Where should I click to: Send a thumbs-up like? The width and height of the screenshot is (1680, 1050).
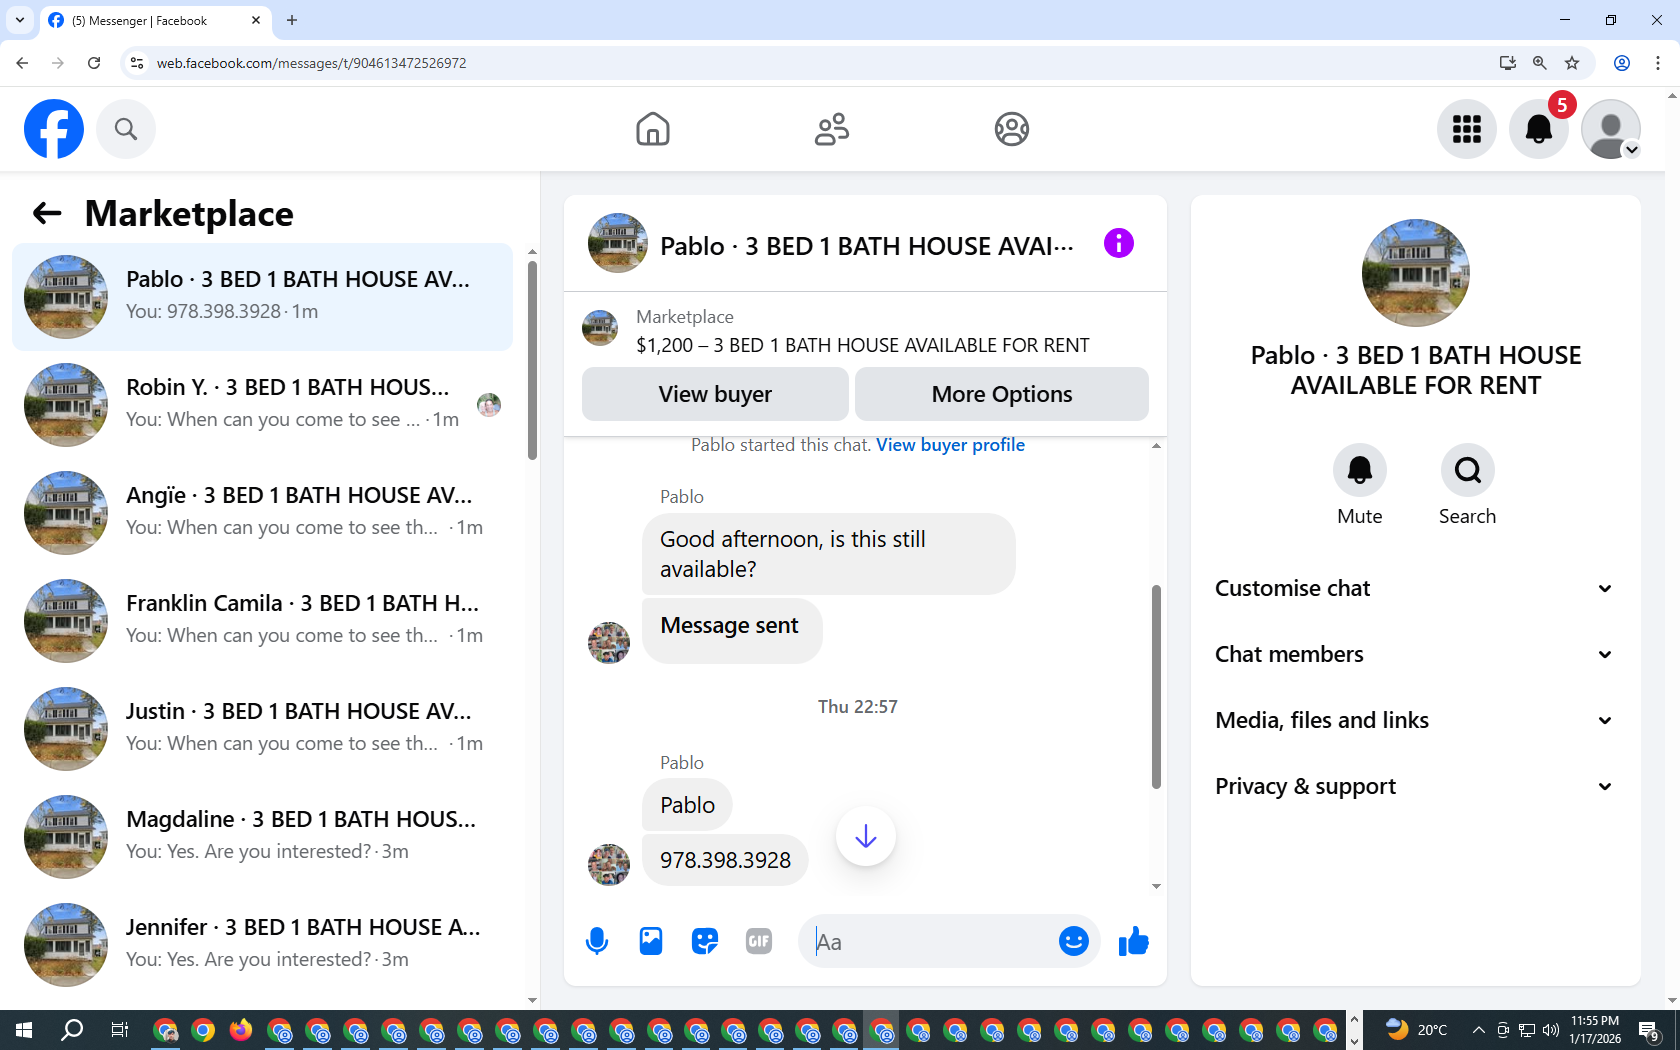(1133, 941)
